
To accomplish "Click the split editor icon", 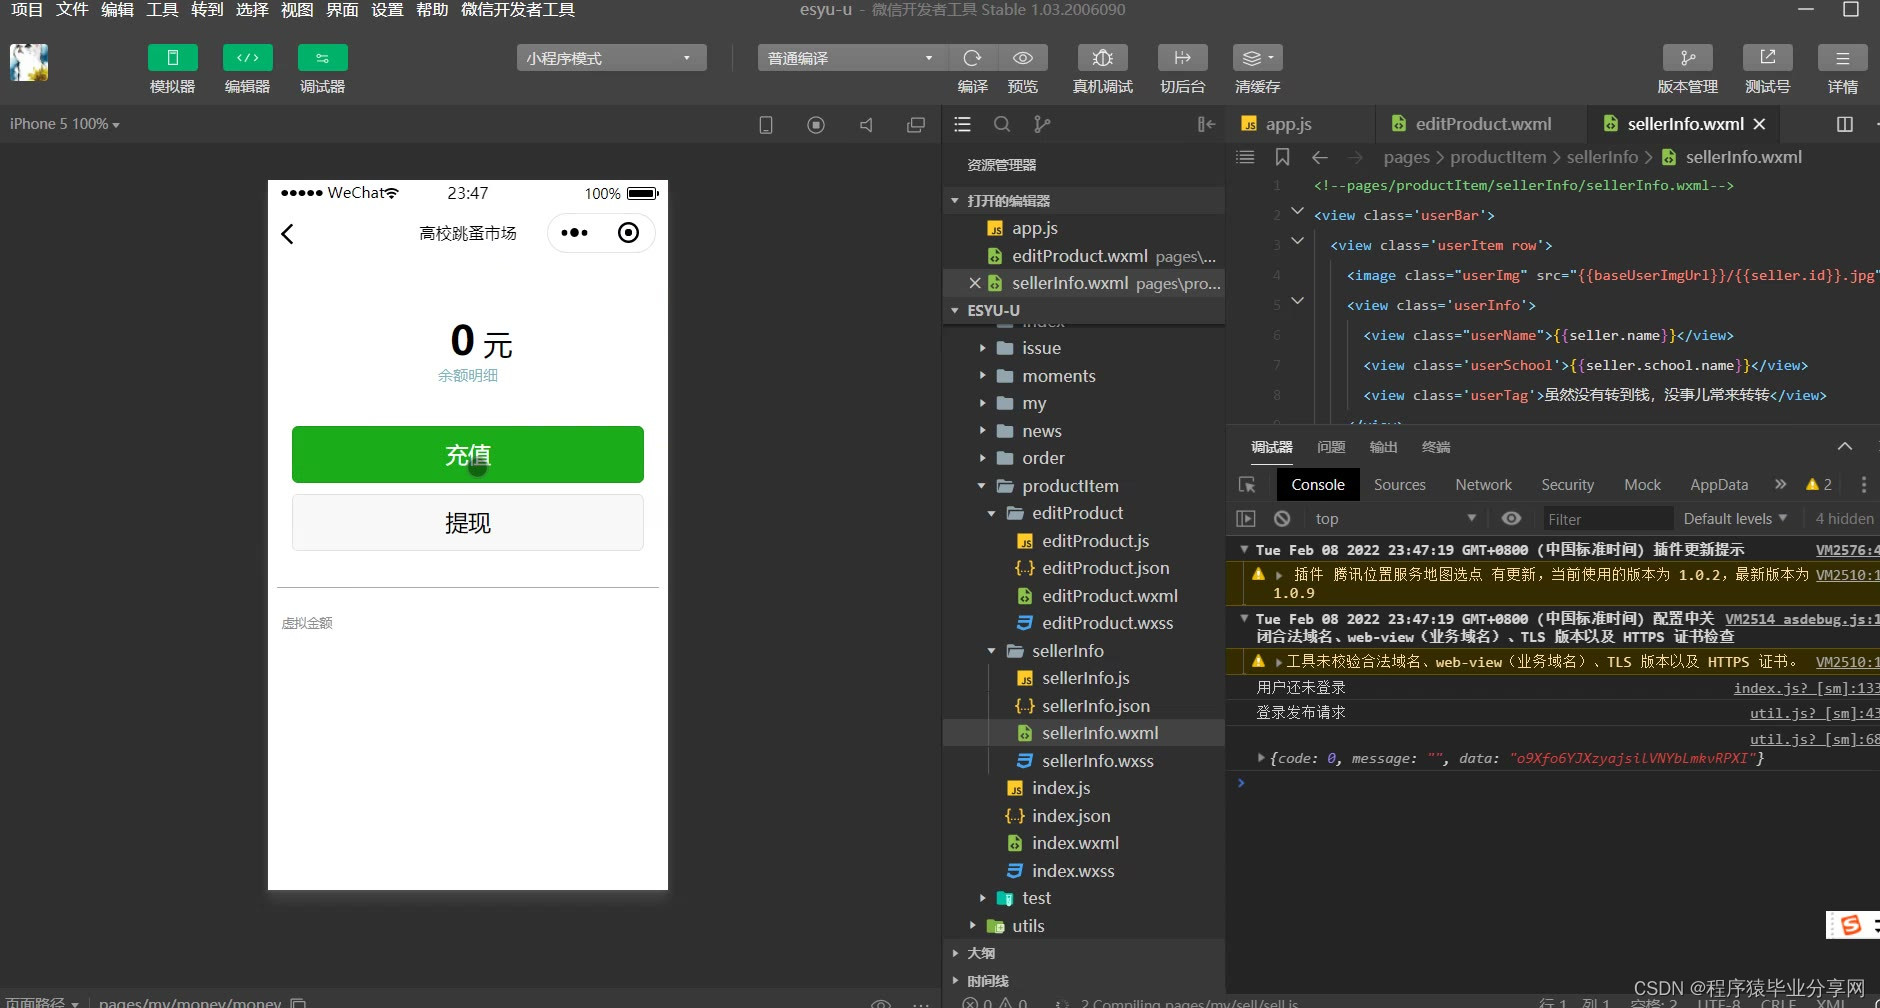I will point(1845,124).
